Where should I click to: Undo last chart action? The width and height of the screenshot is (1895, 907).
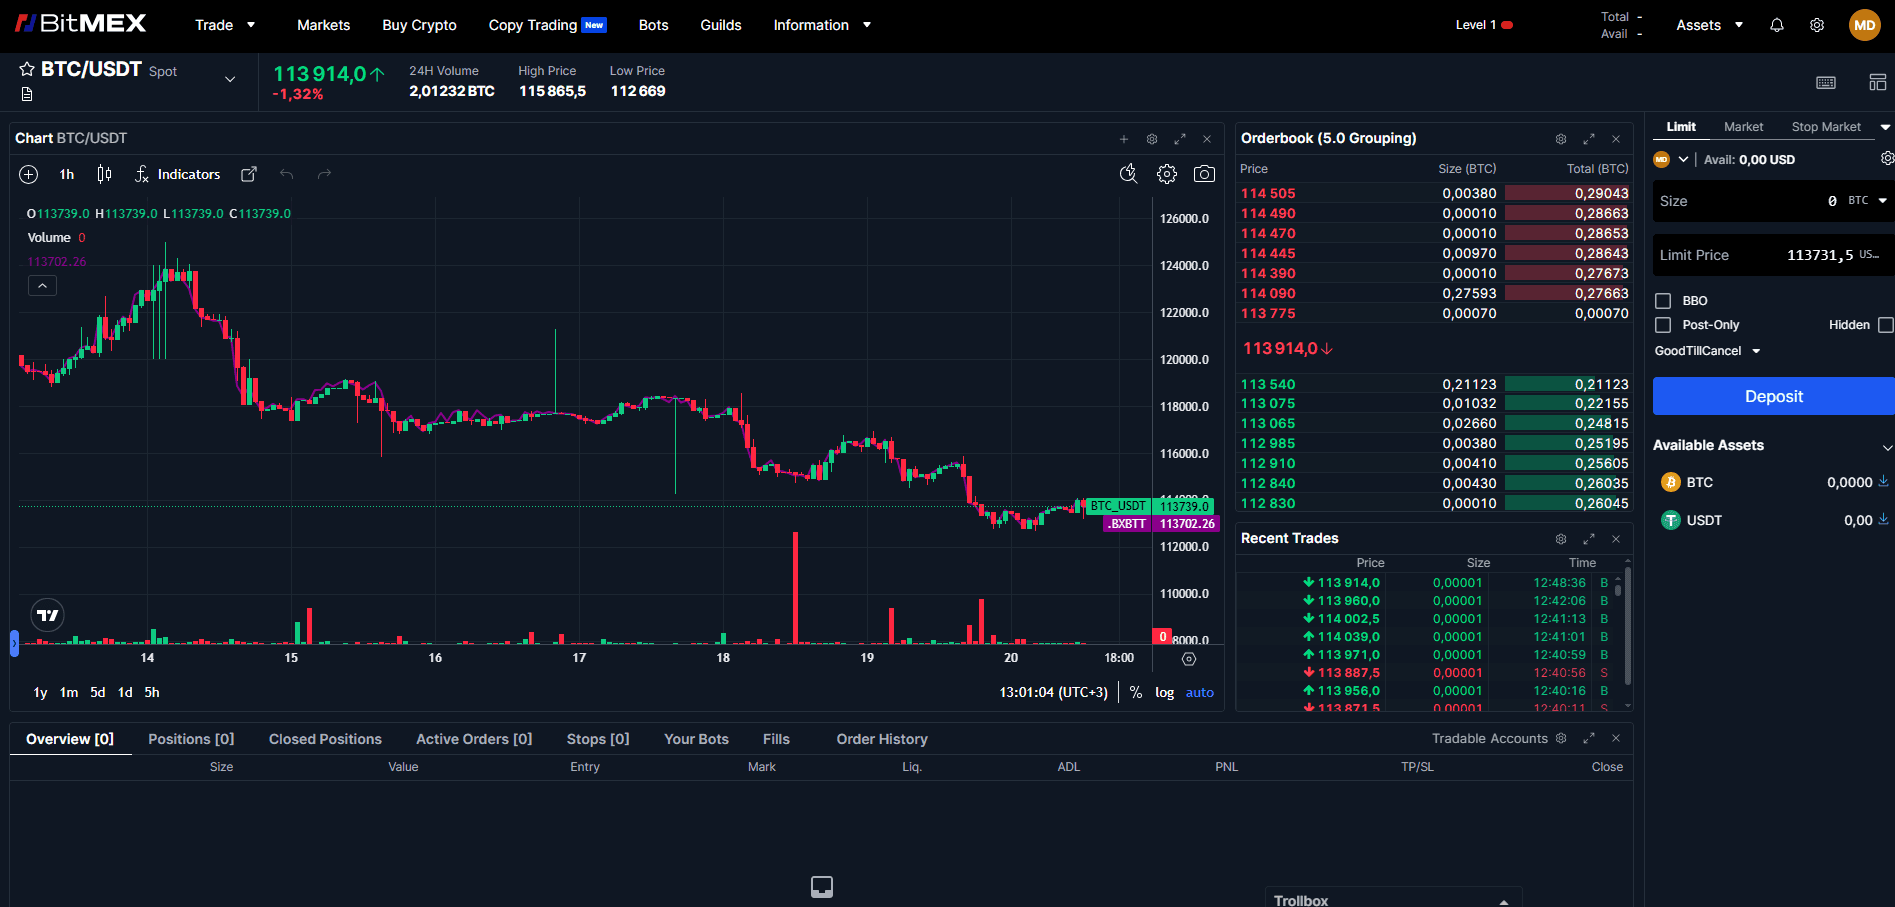pos(287,174)
